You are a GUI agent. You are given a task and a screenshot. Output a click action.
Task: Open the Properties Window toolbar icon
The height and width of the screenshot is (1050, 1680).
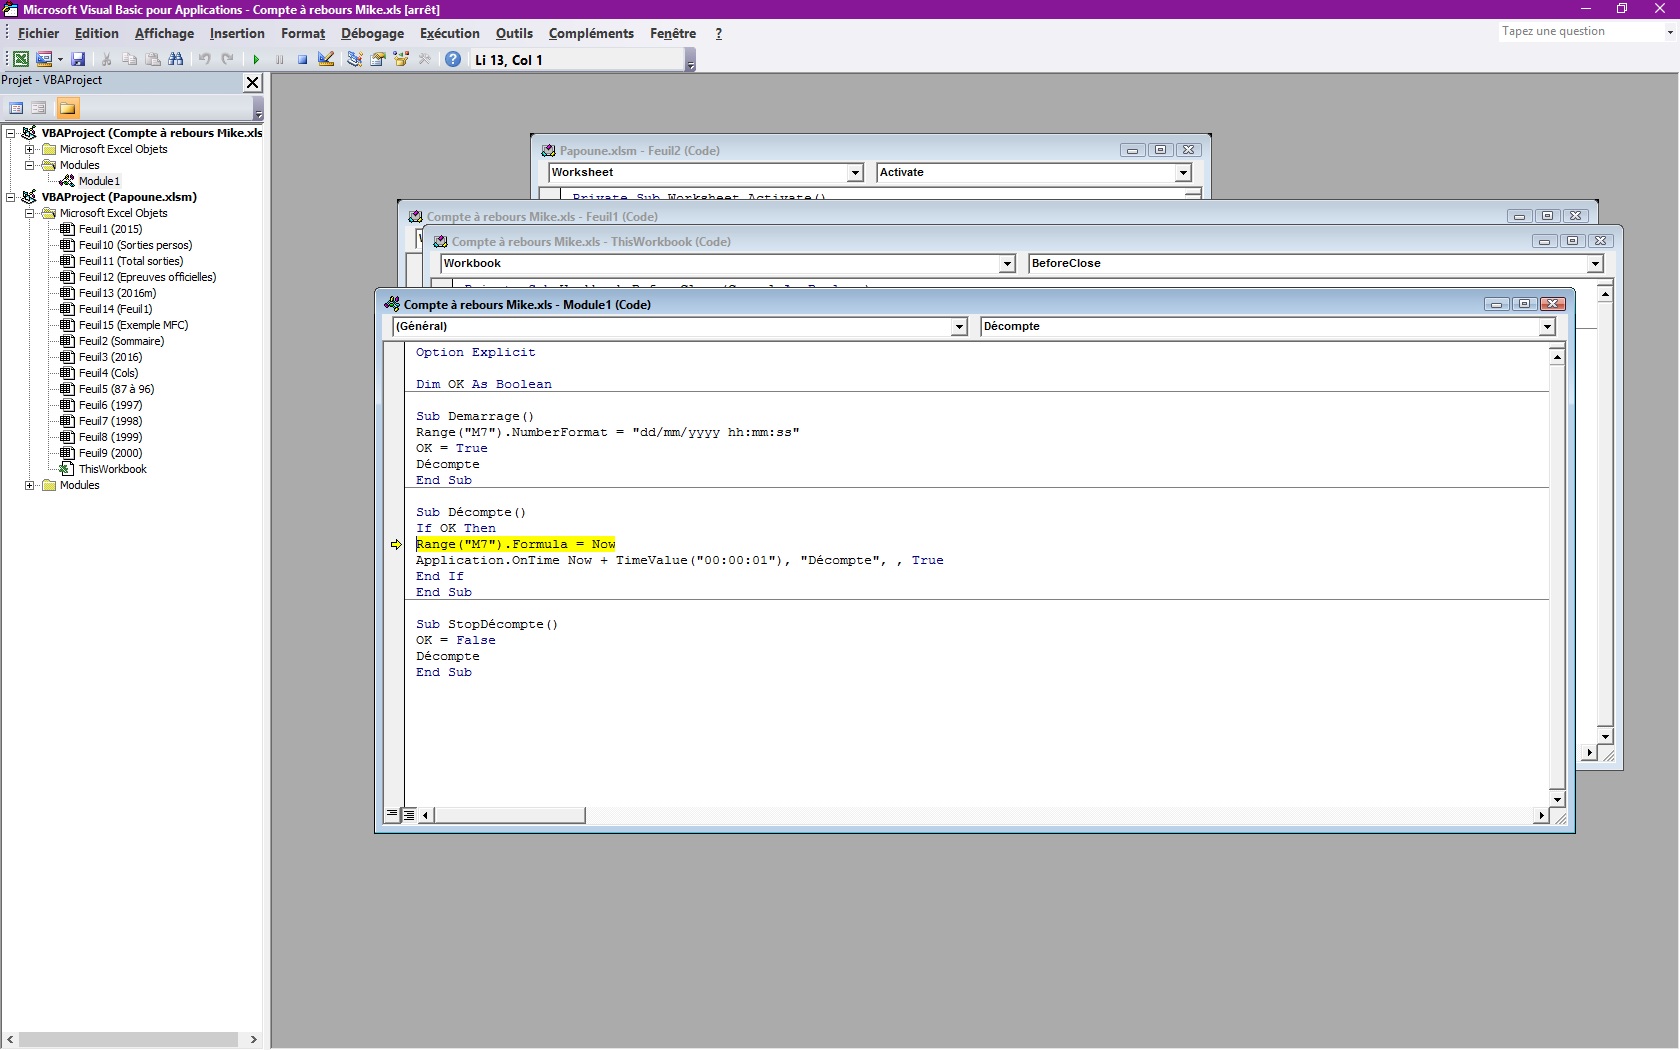(x=377, y=59)
